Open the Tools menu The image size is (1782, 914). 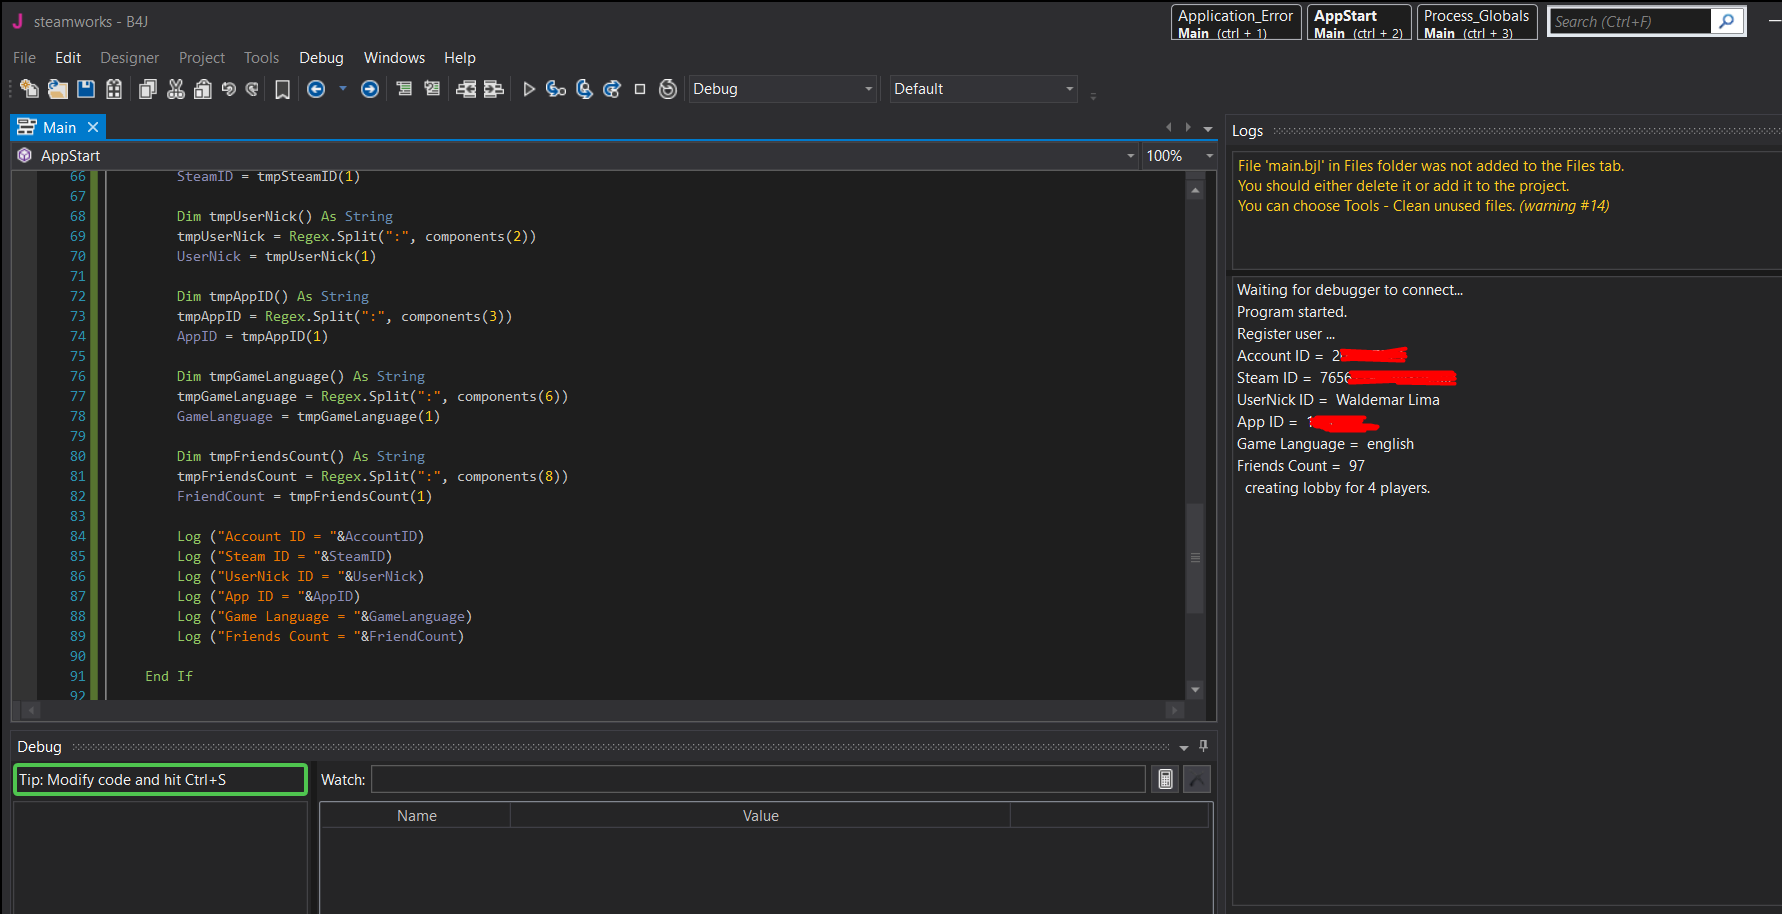pyautogui.click(x=261, y=58)
